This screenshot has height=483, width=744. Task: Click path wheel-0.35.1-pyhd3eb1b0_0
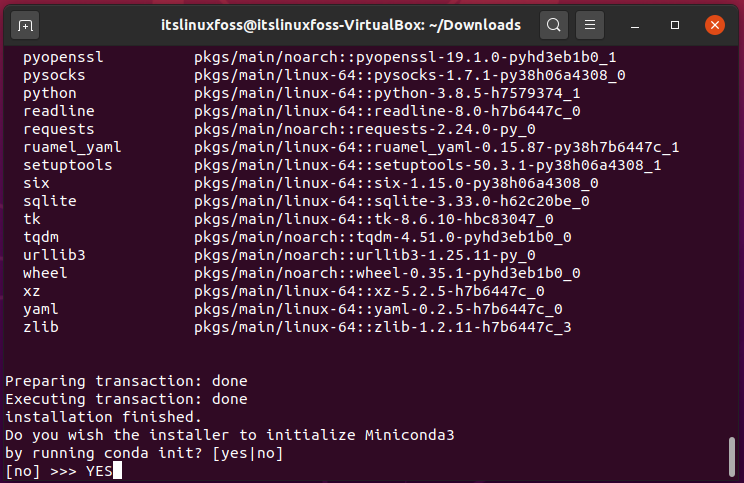(x=468, y=273)
